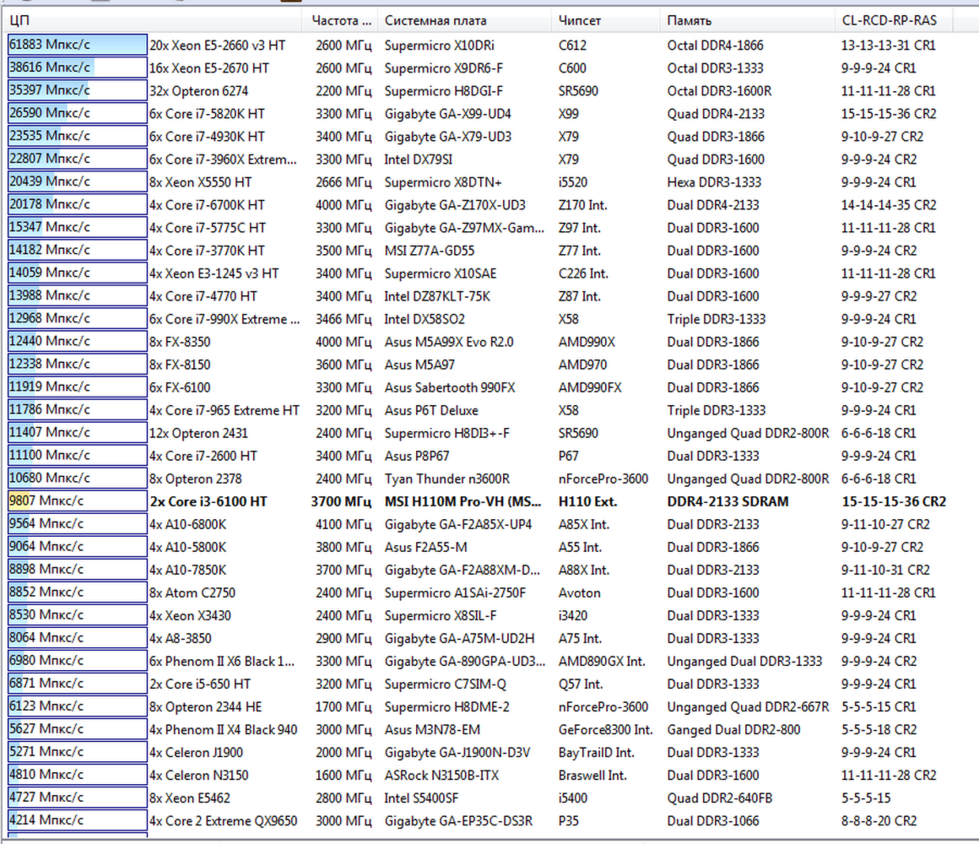Select the 4x A10-7850K row
Screen dimensions: 979x844
pos(187,570)
